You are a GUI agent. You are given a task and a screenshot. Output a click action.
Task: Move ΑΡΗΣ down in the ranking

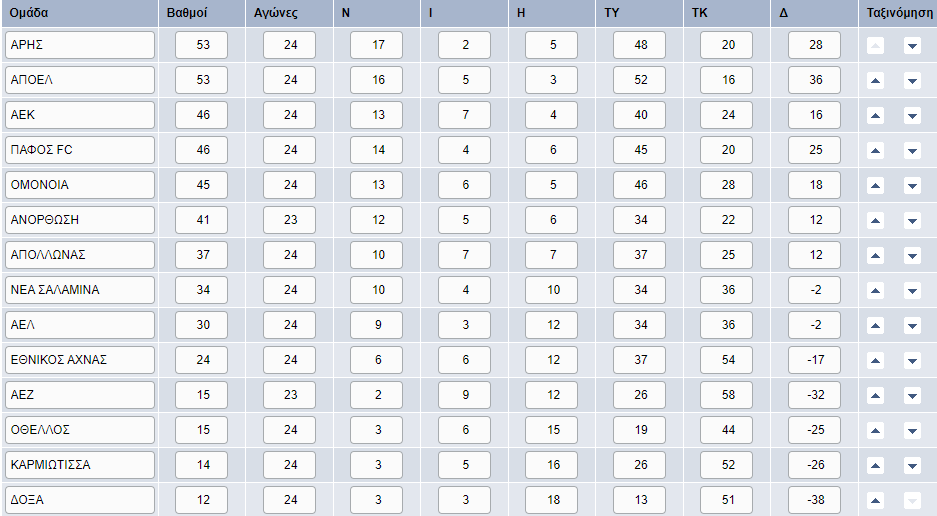tap(912, 45)
